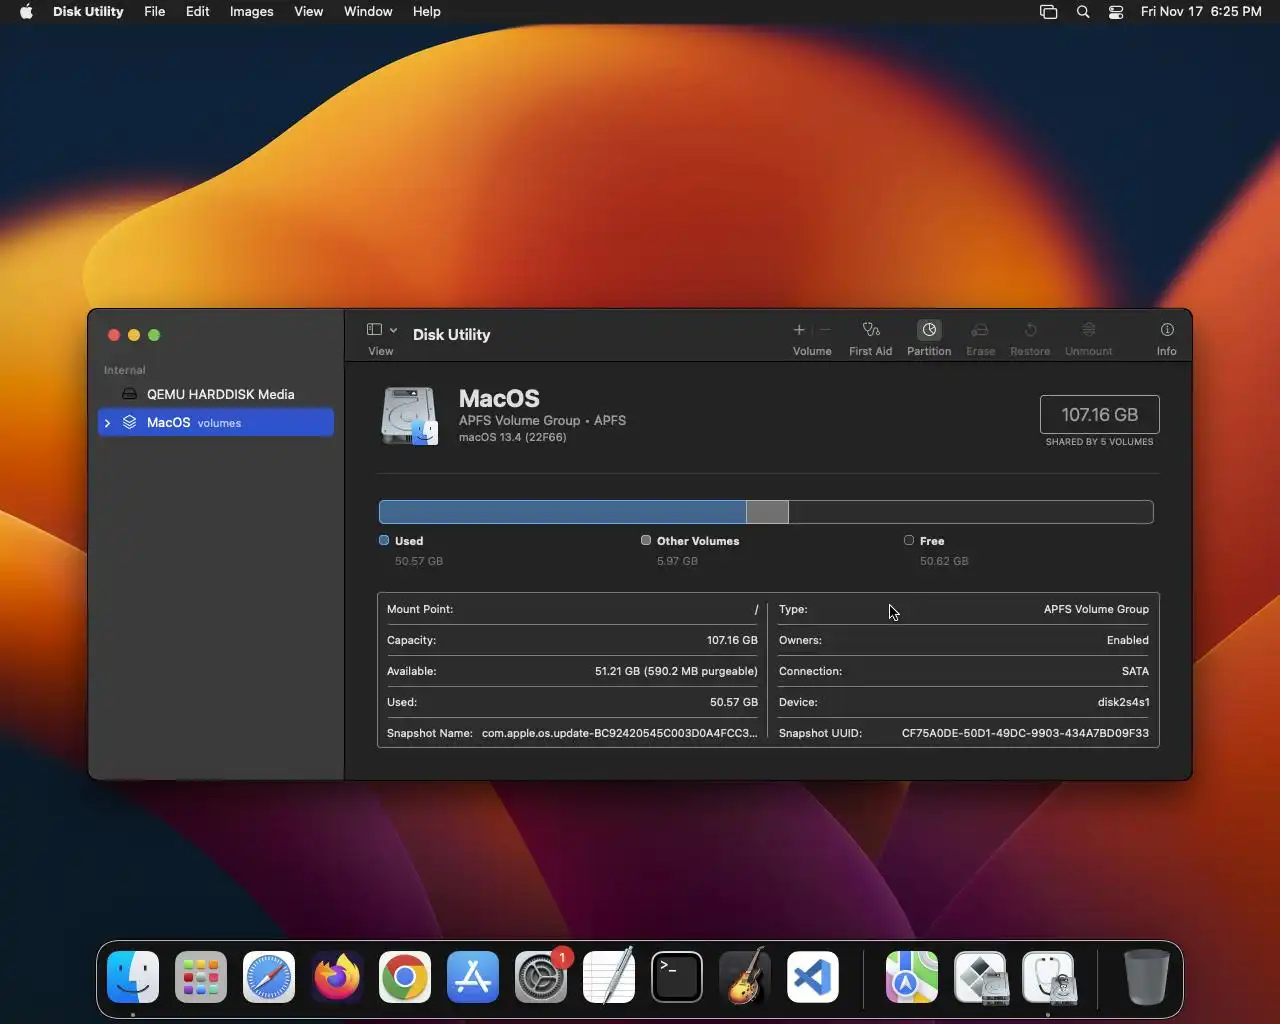Open Boot Camp Assistant from the Dock
1280x1024 pixels.
pyautogui.click(x=980, y=977)
